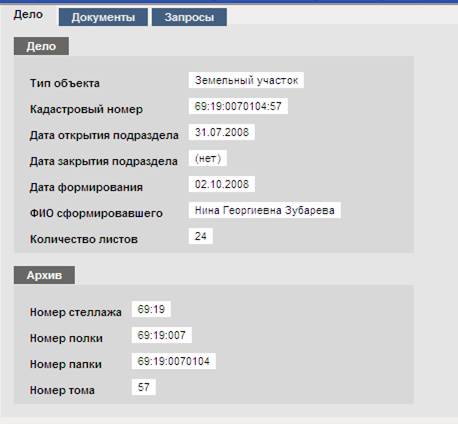Click the label Количество листов
This screenshot has height=424, width=458.
tap(84, 239)
